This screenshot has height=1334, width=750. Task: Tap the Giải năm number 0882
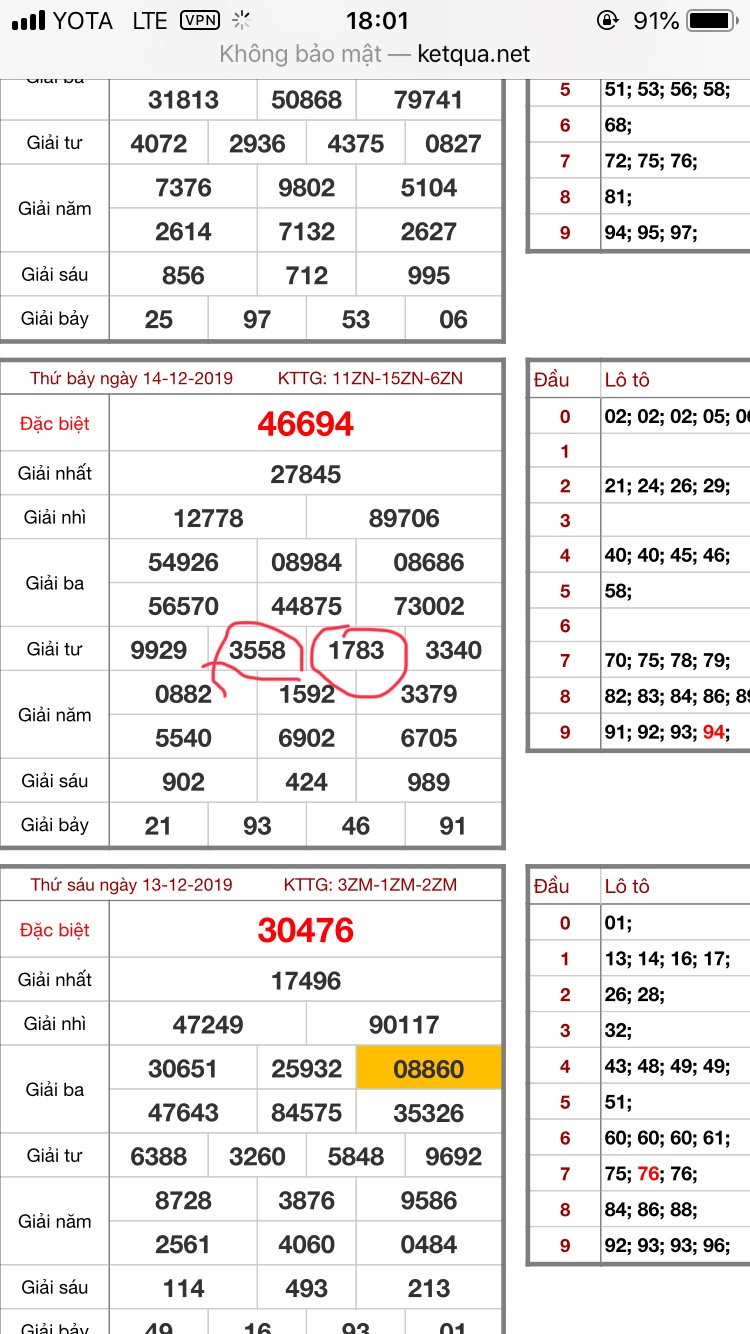coord(183,694)
